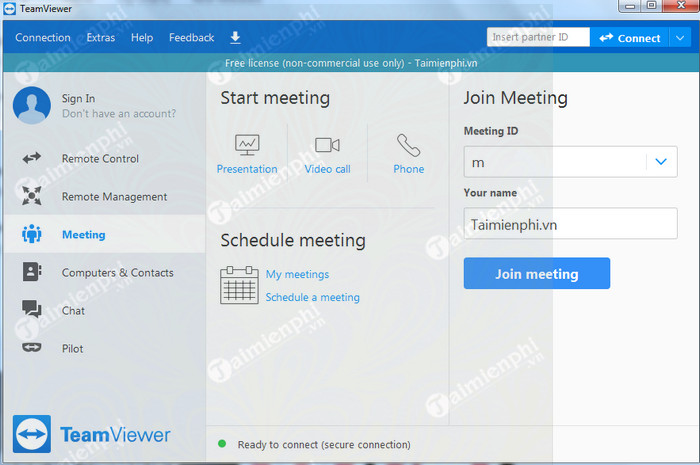Maximize the TeamViewer window

(652, 6)
